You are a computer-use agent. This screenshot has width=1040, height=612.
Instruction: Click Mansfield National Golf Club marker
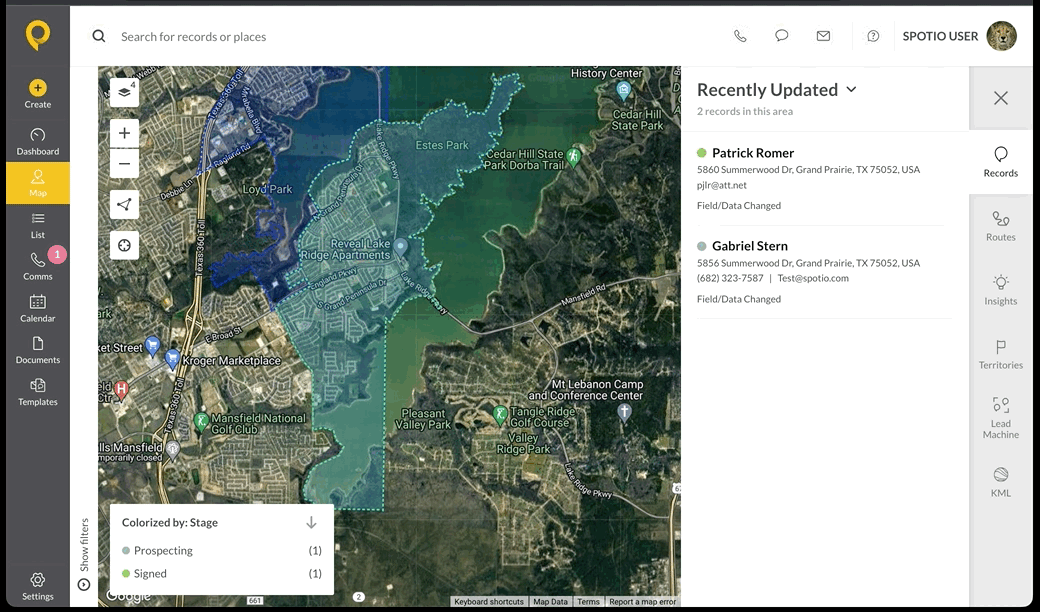201,420
